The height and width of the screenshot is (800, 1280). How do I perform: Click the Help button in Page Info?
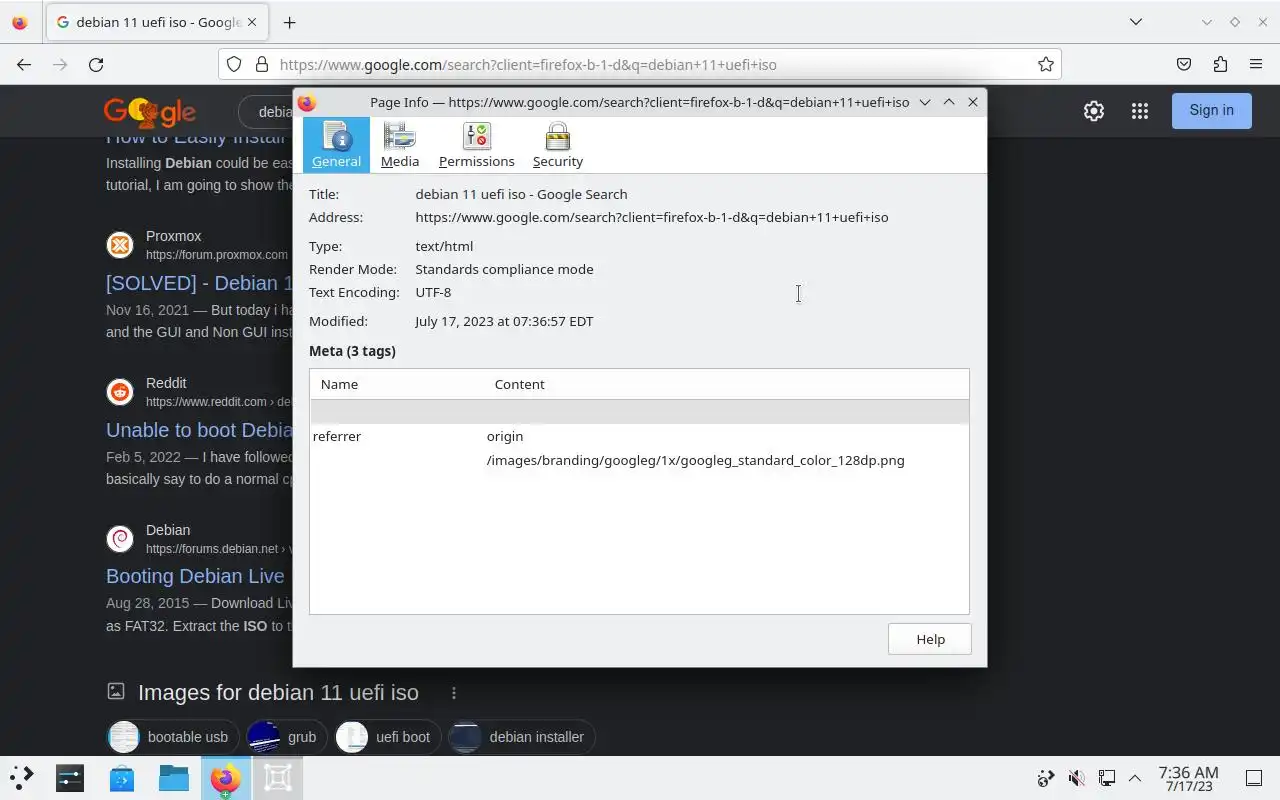(x=930, y=639)
